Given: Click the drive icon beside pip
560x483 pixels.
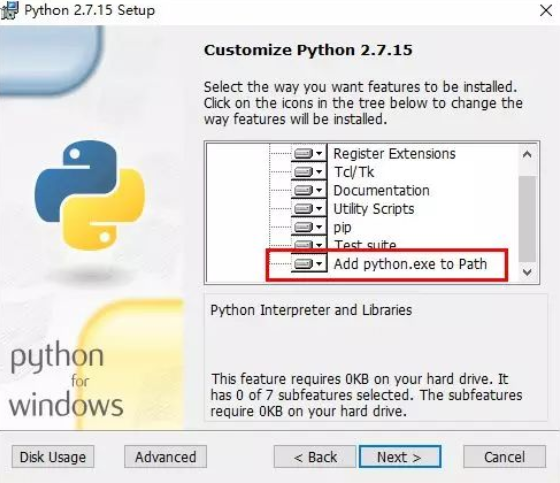Looking at the screenshot, I should pos(303,227).
